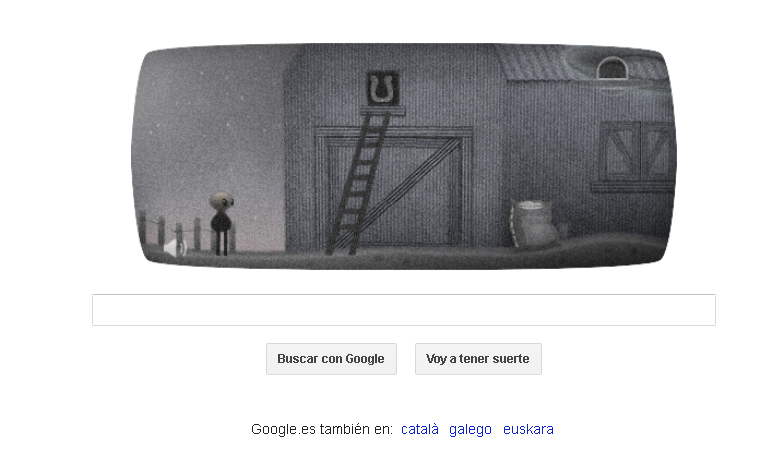This screenshot has height=473, width=775.
Task: Click the wooden shelf under the shuttered window
Action: [x=633, y=187]
